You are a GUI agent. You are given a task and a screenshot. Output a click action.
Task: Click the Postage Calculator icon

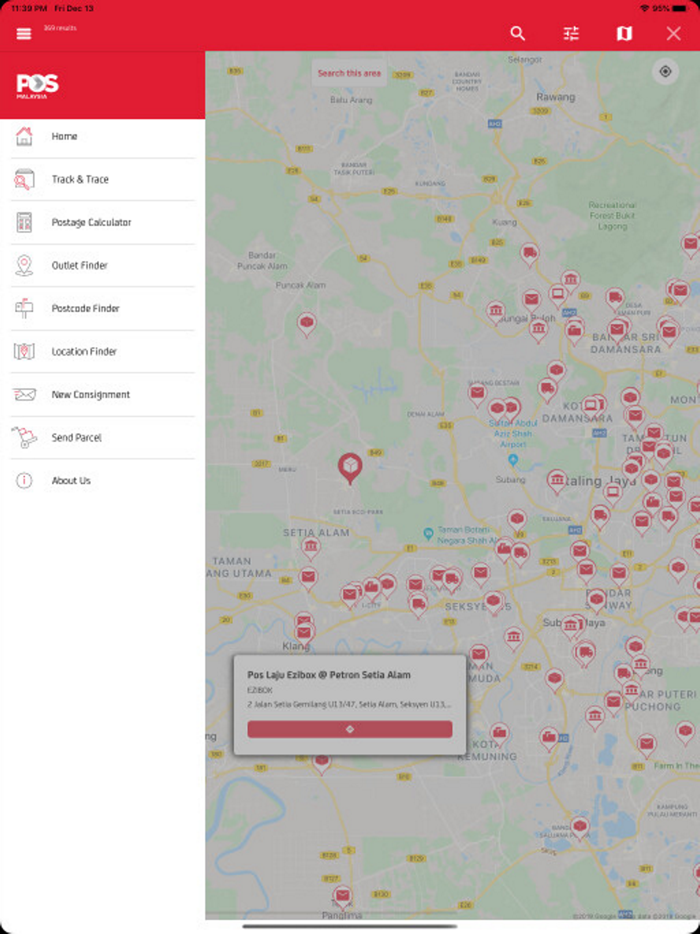click(x=24, y=222)
